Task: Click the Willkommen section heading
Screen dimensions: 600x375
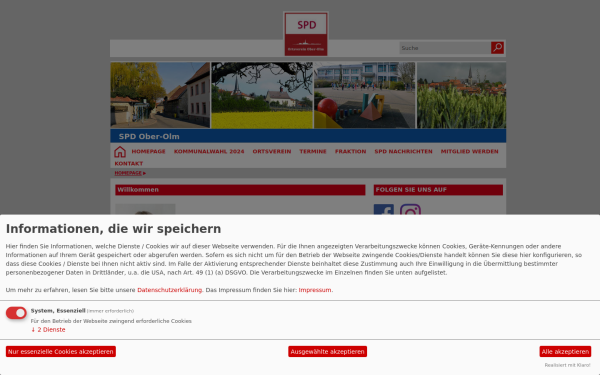Action: 240,190
